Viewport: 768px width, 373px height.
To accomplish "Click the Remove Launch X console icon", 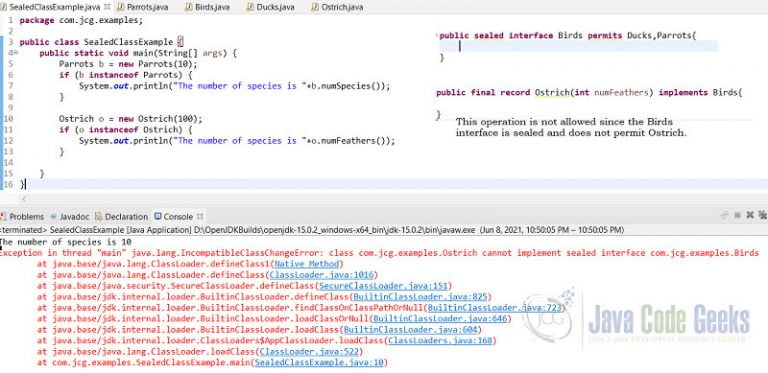I will pos(750,215).
